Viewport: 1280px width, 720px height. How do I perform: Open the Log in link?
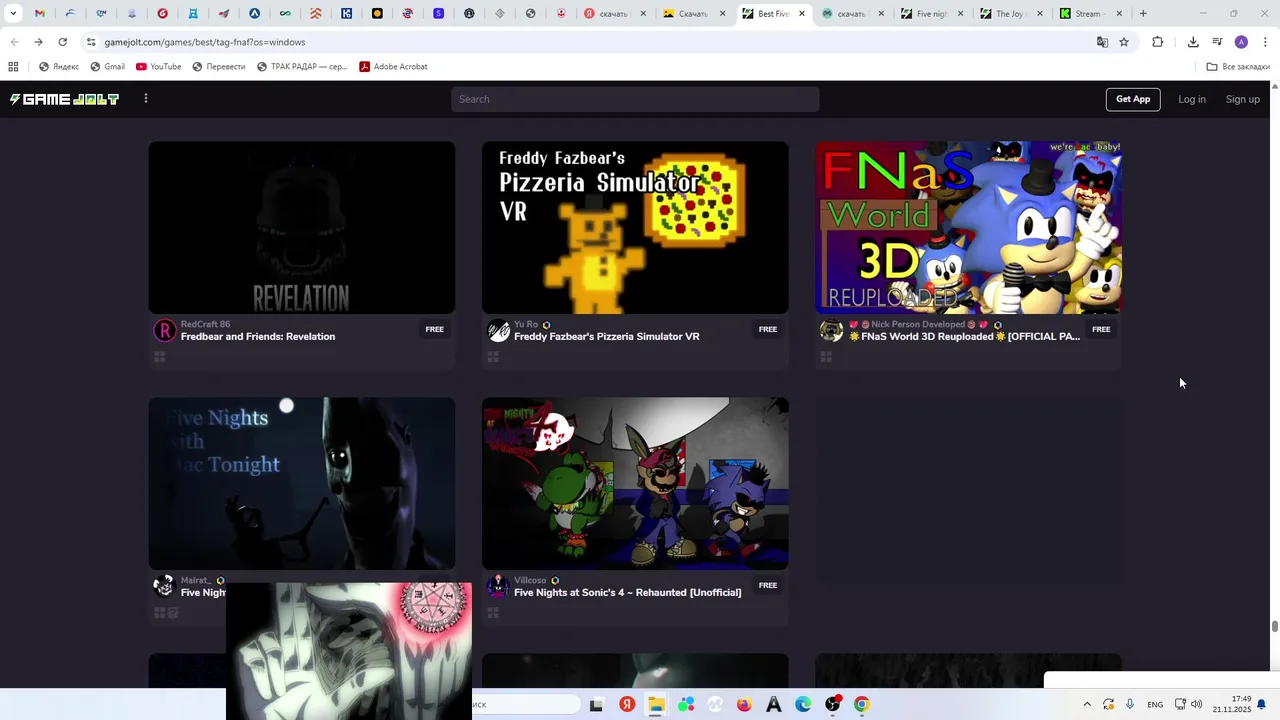point(1192,99)
